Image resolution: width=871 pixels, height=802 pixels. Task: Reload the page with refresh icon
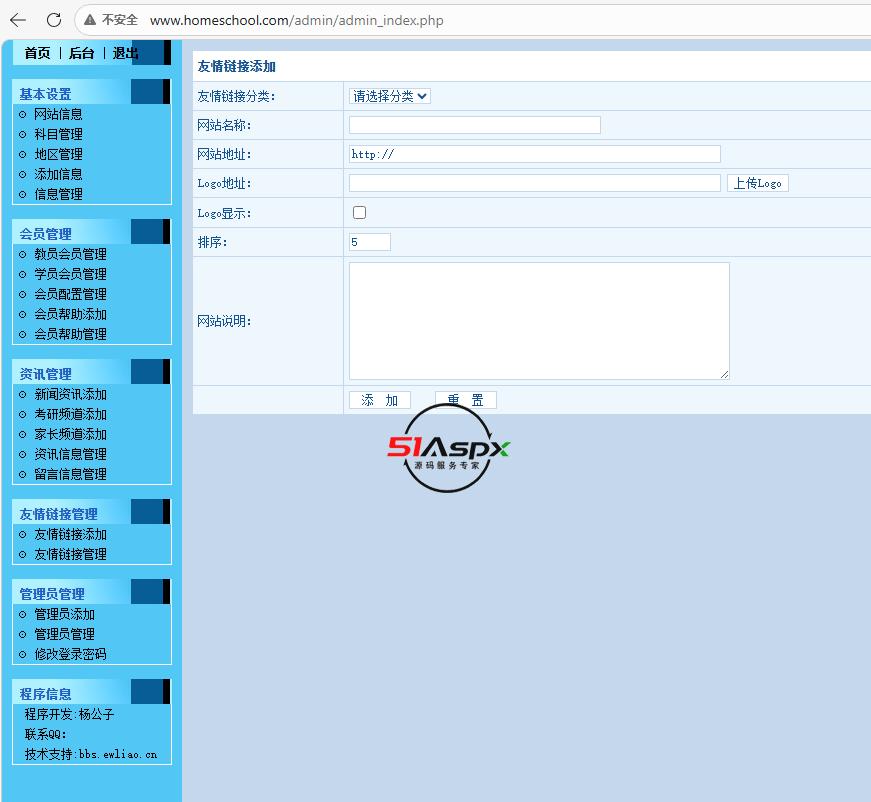pyautogui.click(x=54, y=21)
